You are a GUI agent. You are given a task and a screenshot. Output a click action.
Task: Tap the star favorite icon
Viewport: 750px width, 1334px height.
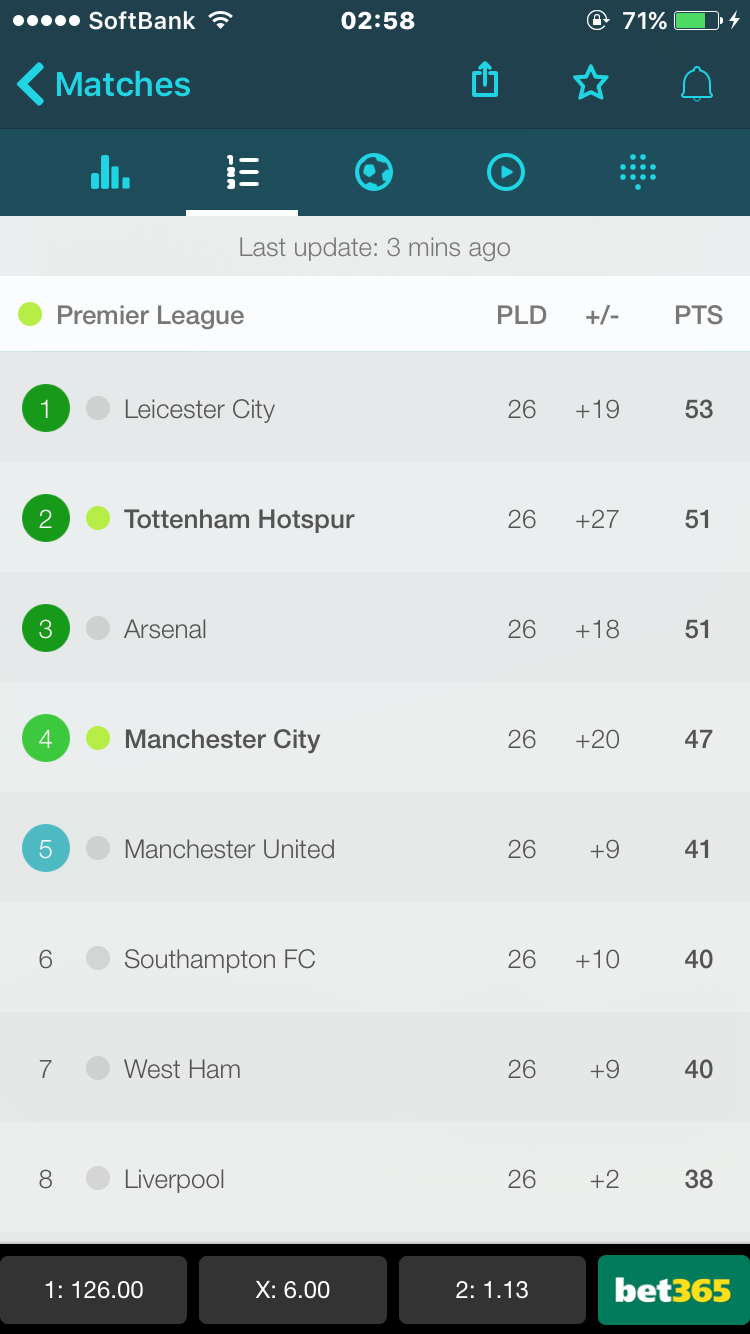pyautogui.click(x=590, y=83)
